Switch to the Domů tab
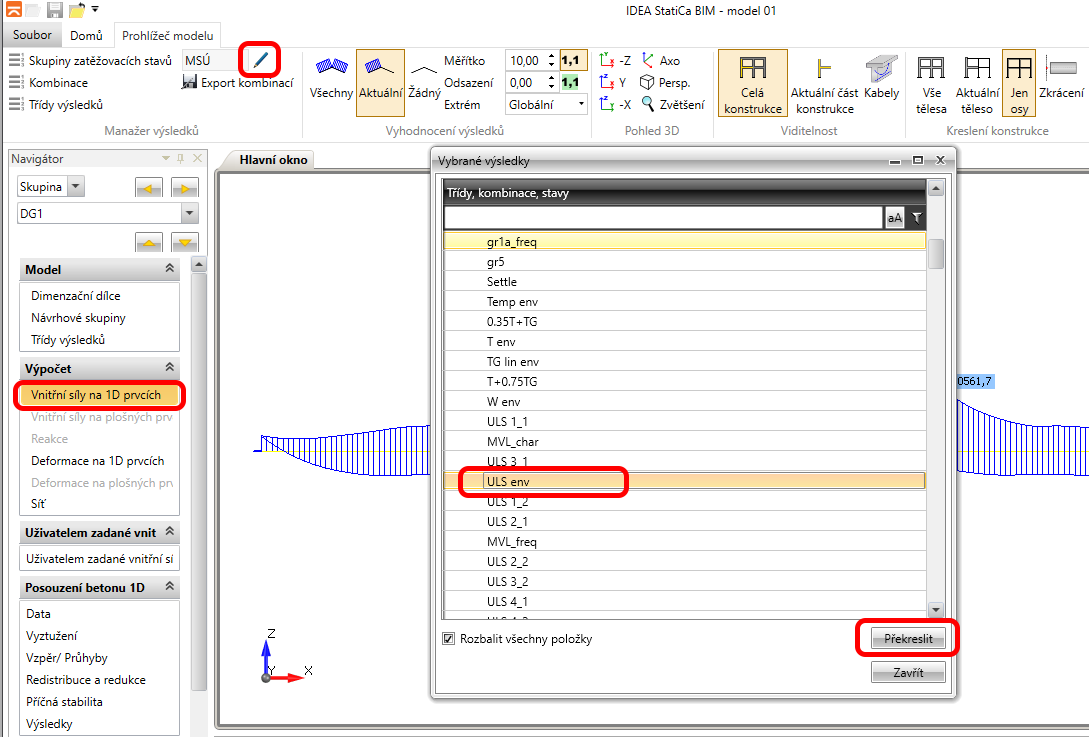 pos(86,35)
